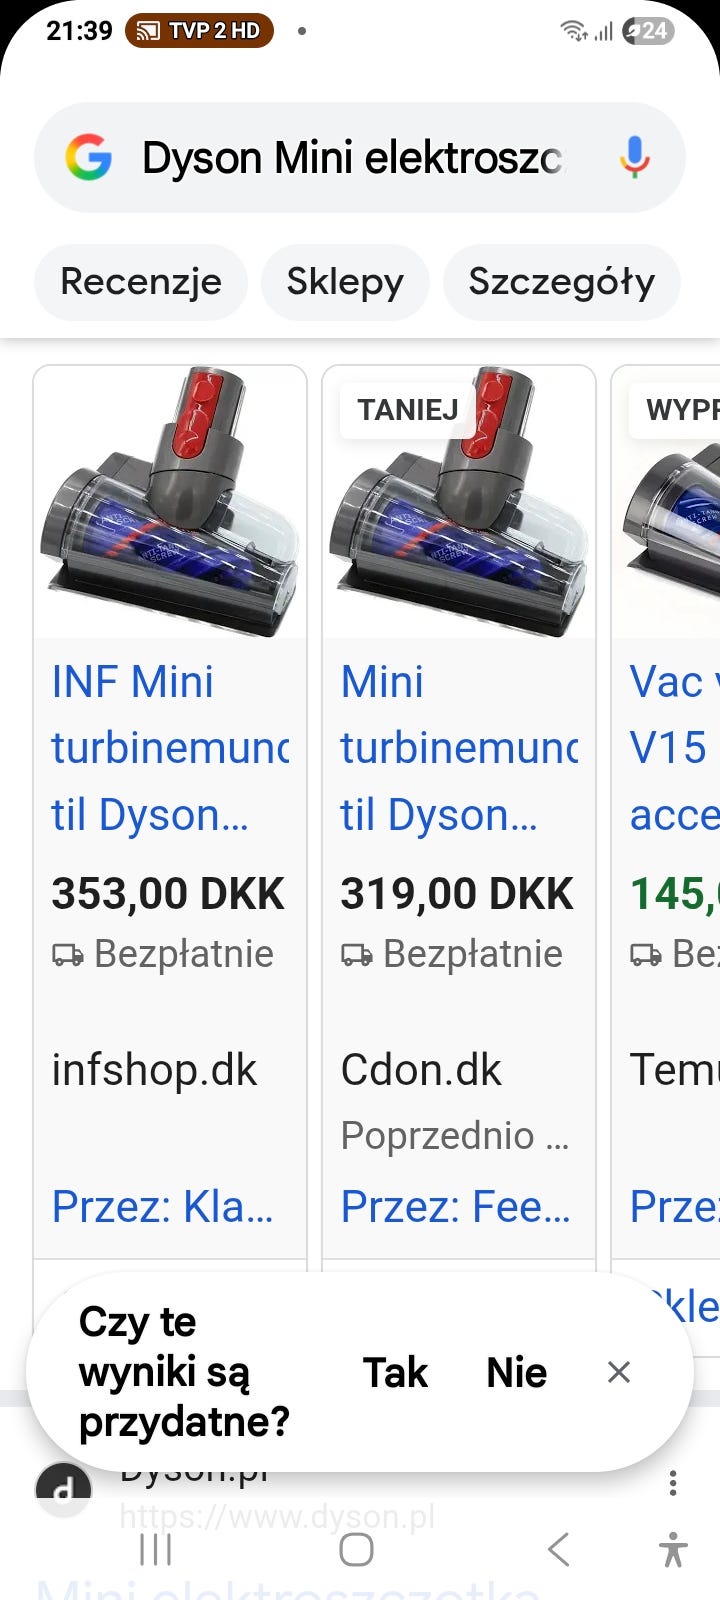The height and width of the screenshot is (1600, 720).
Task: Tap the TANIEJ-labeled product image
Action: [459, 502]
